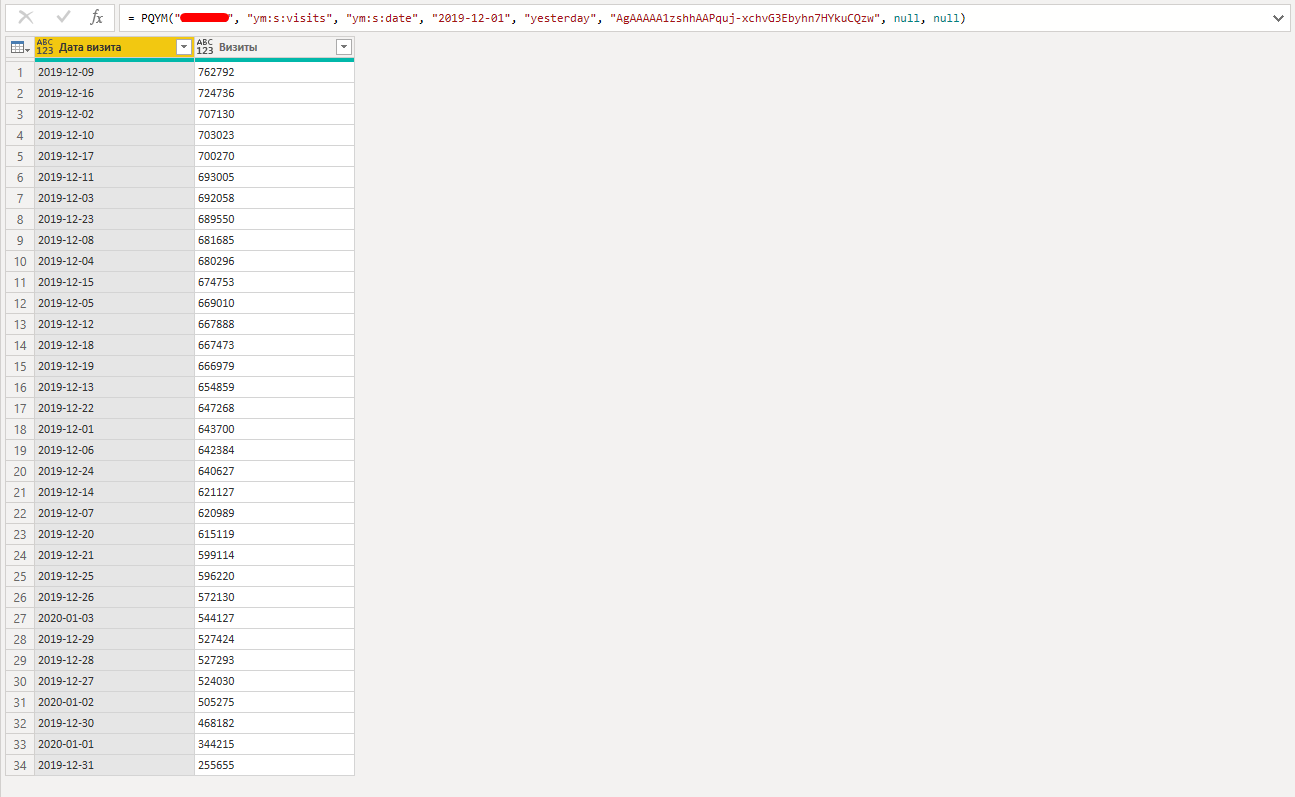
Task: Select the cell with value 527424
Action: (274, 639)
